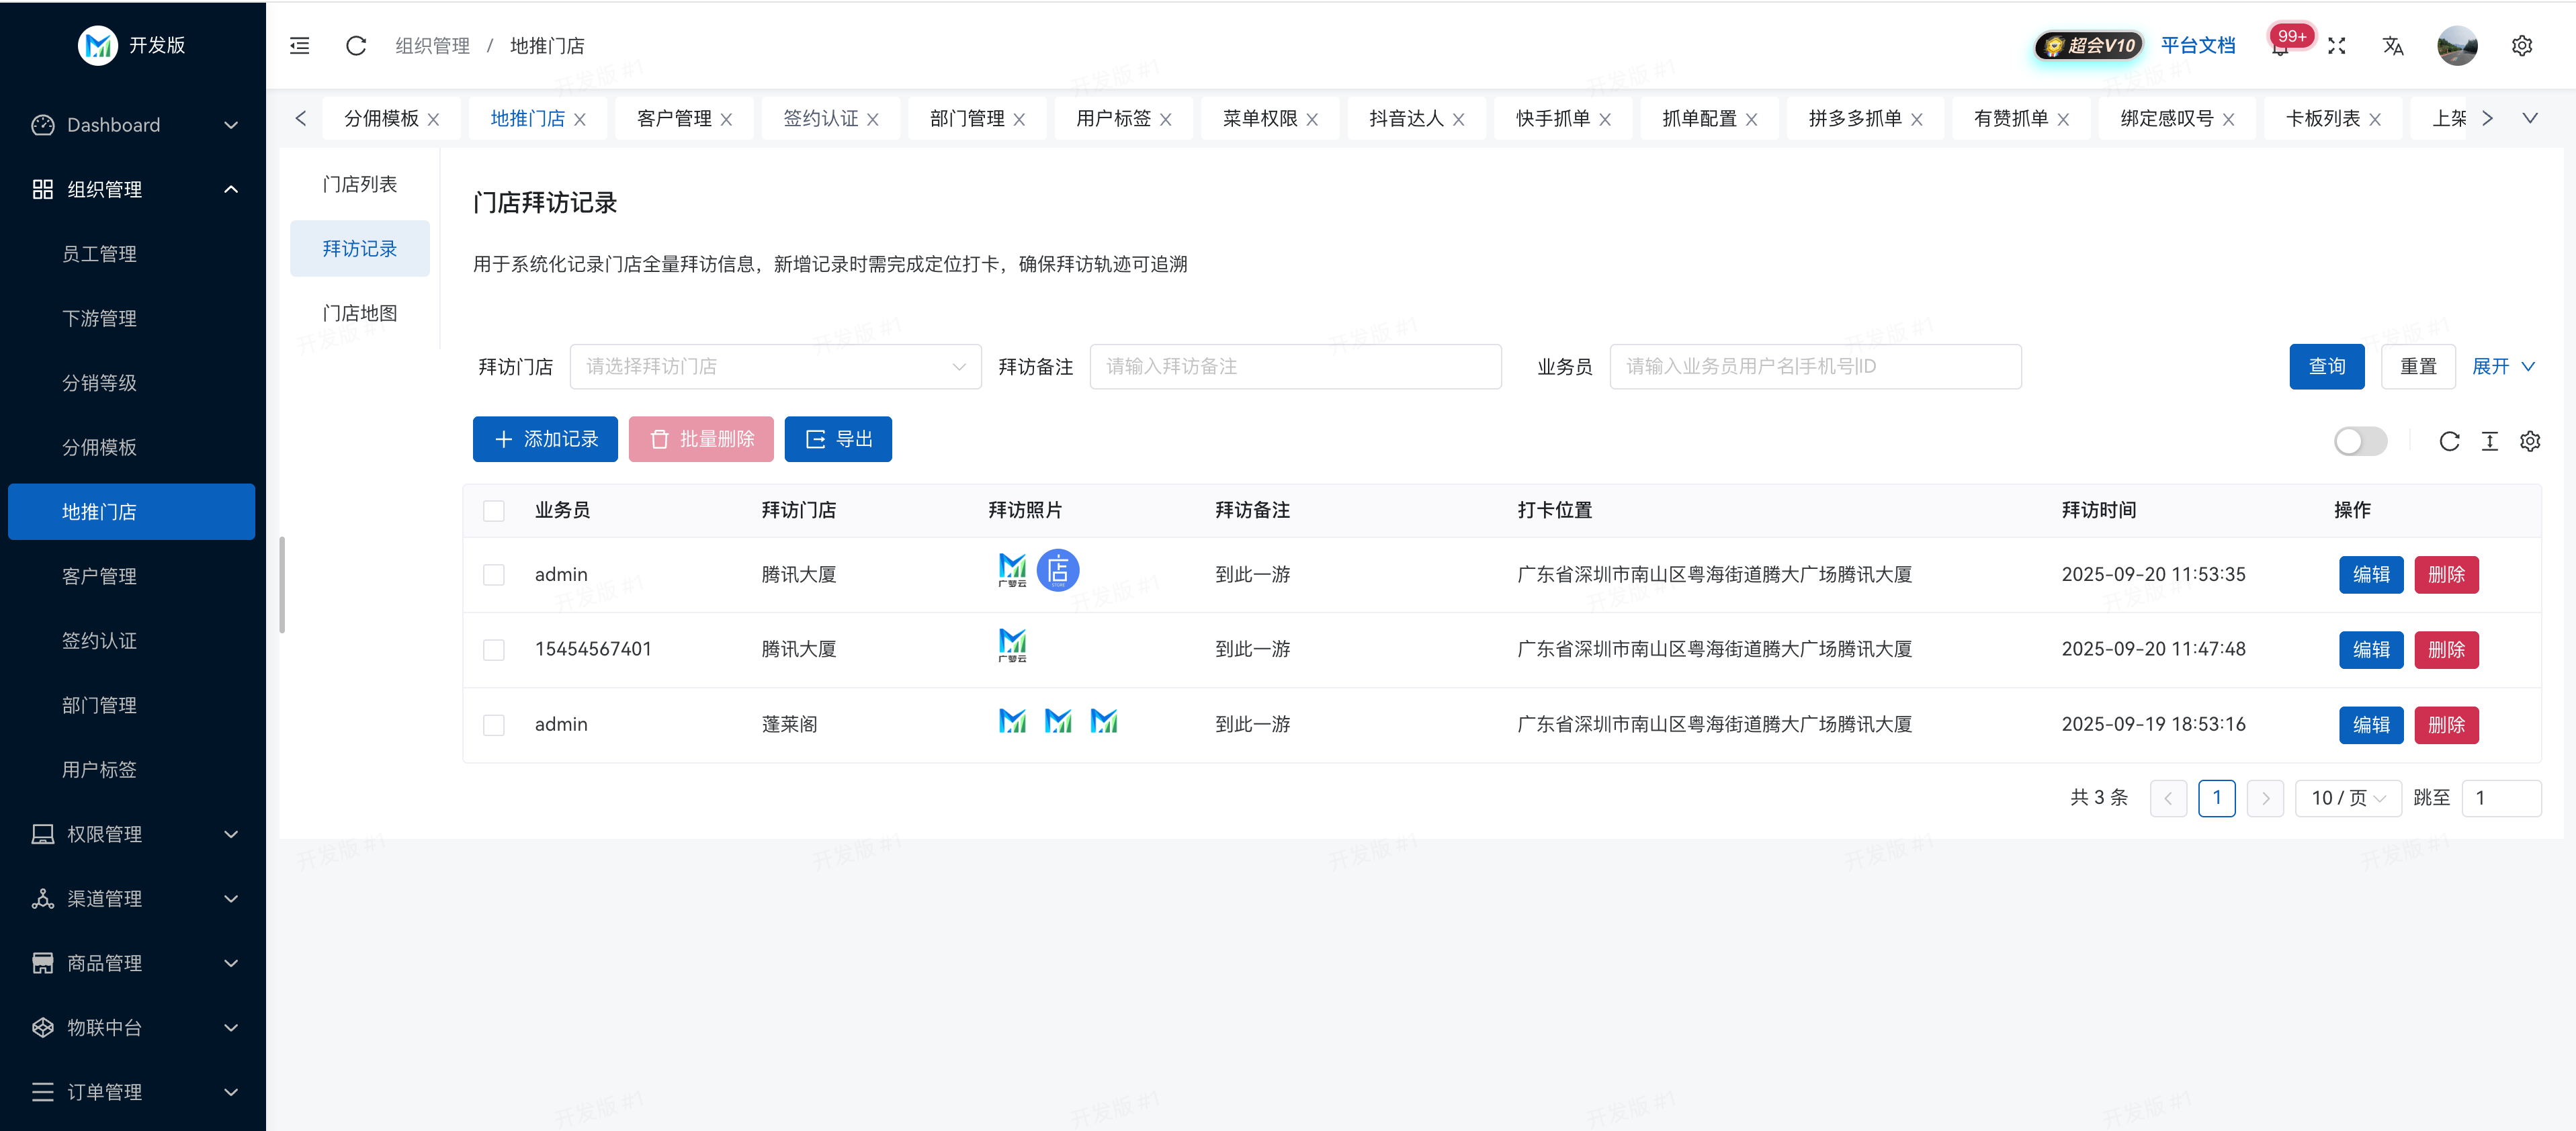The height and width of the screenshot is (1131, 2576).
Task: Select the checkbox for row 15454567401
Action: click(494, 650)
